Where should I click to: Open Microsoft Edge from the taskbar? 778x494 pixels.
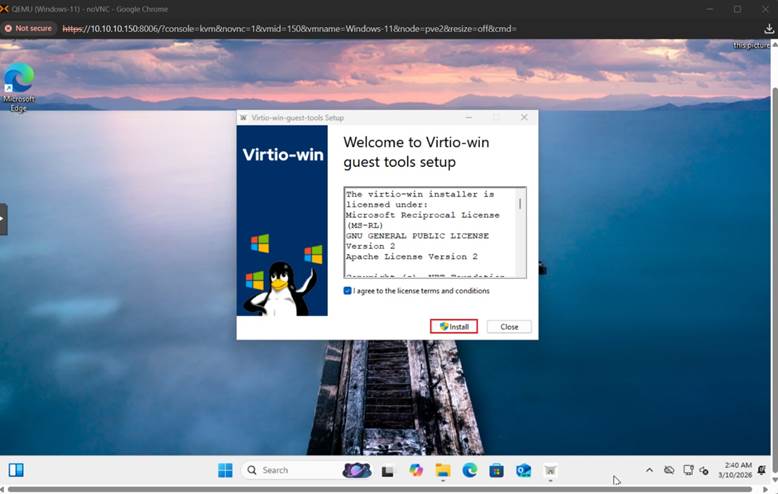tap(470, 470)
